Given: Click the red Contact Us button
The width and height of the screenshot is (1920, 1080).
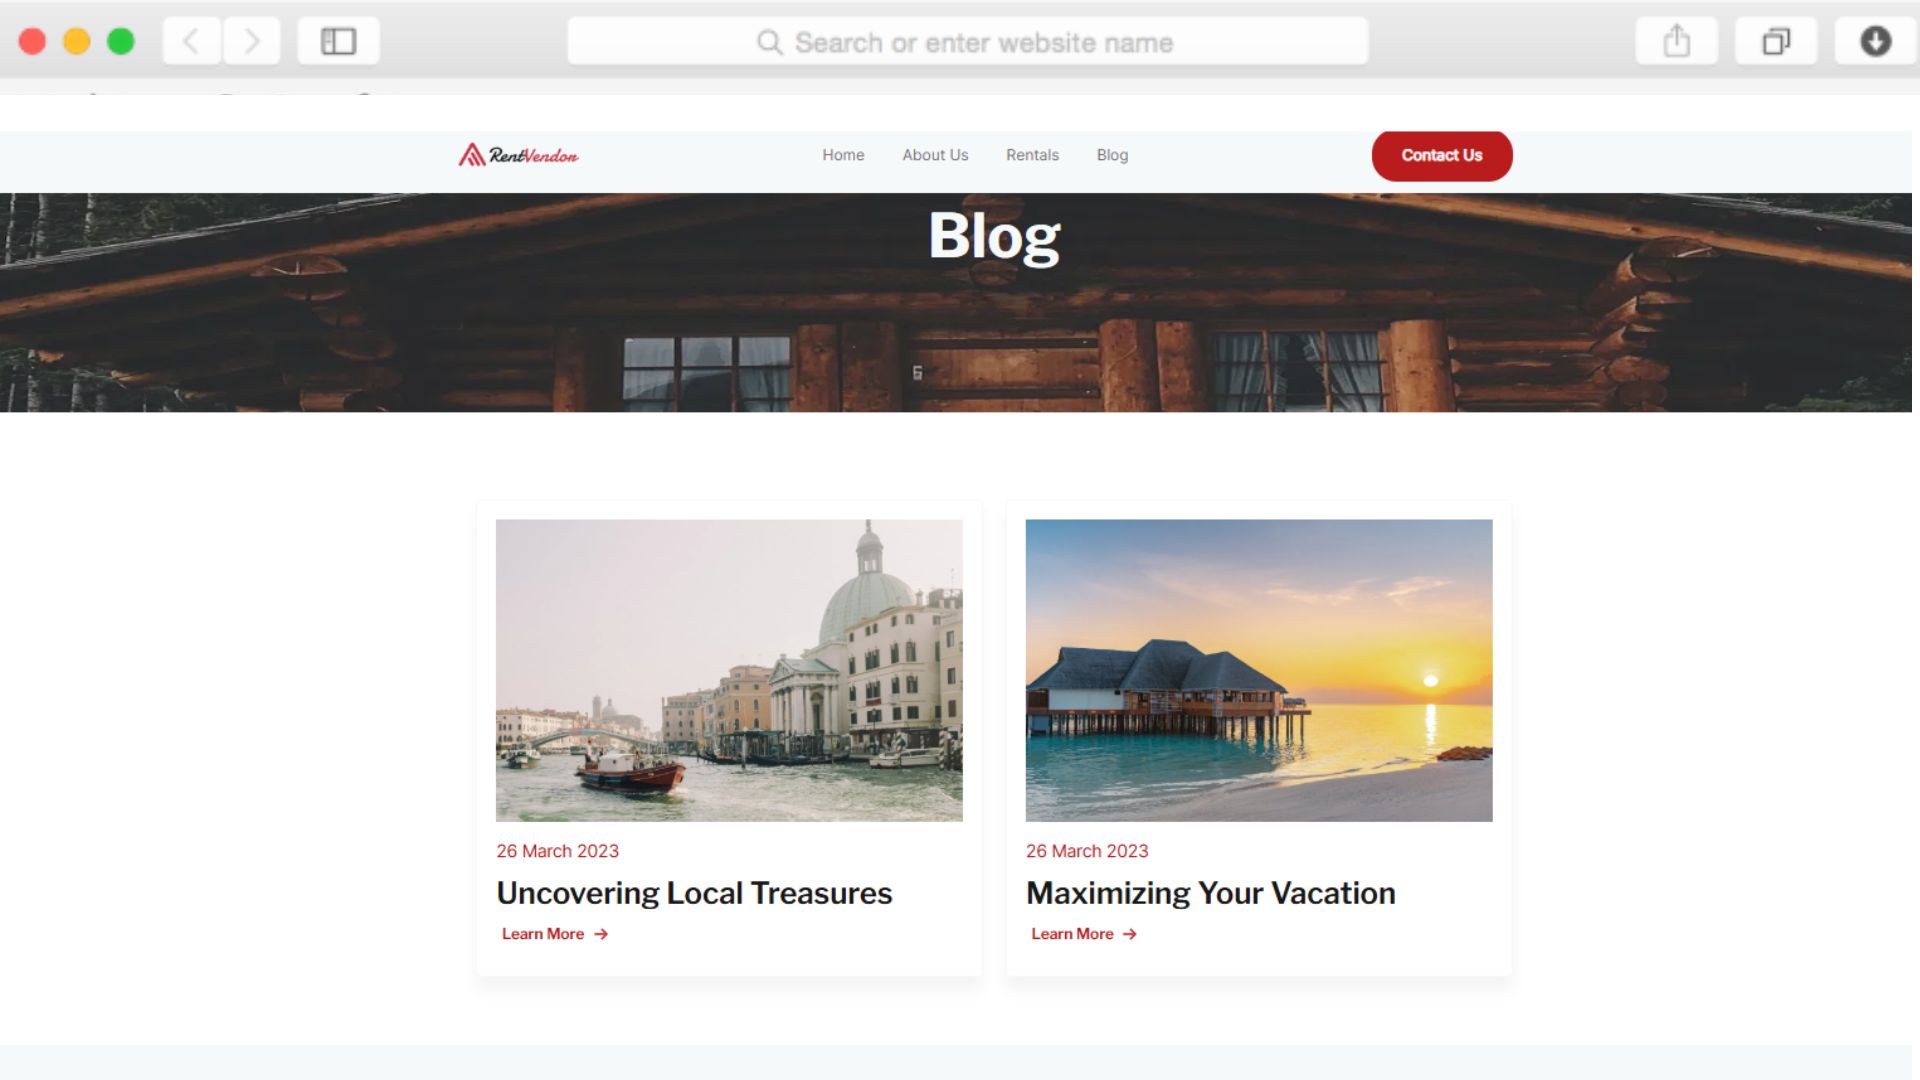Looking at the screenshot, I should point(1442,155).
